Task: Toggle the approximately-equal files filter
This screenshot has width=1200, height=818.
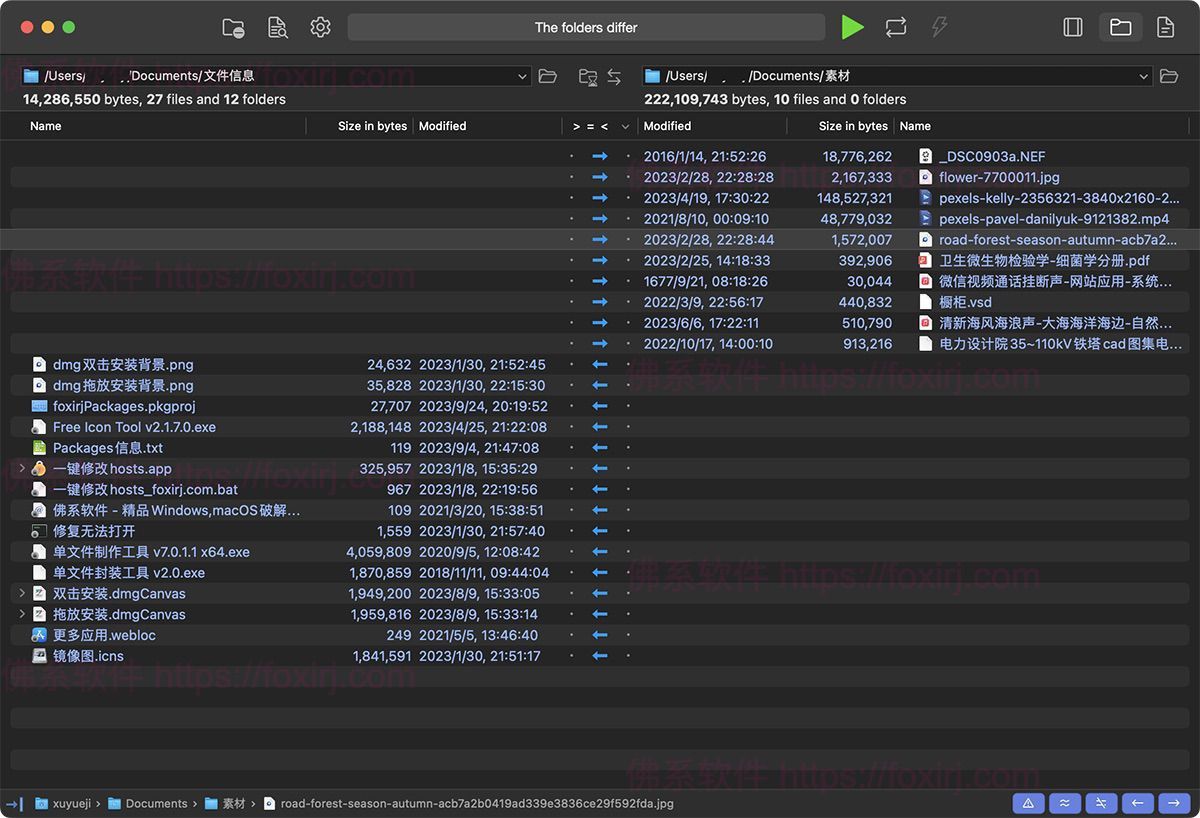Action: click(x=1064, y=803)
